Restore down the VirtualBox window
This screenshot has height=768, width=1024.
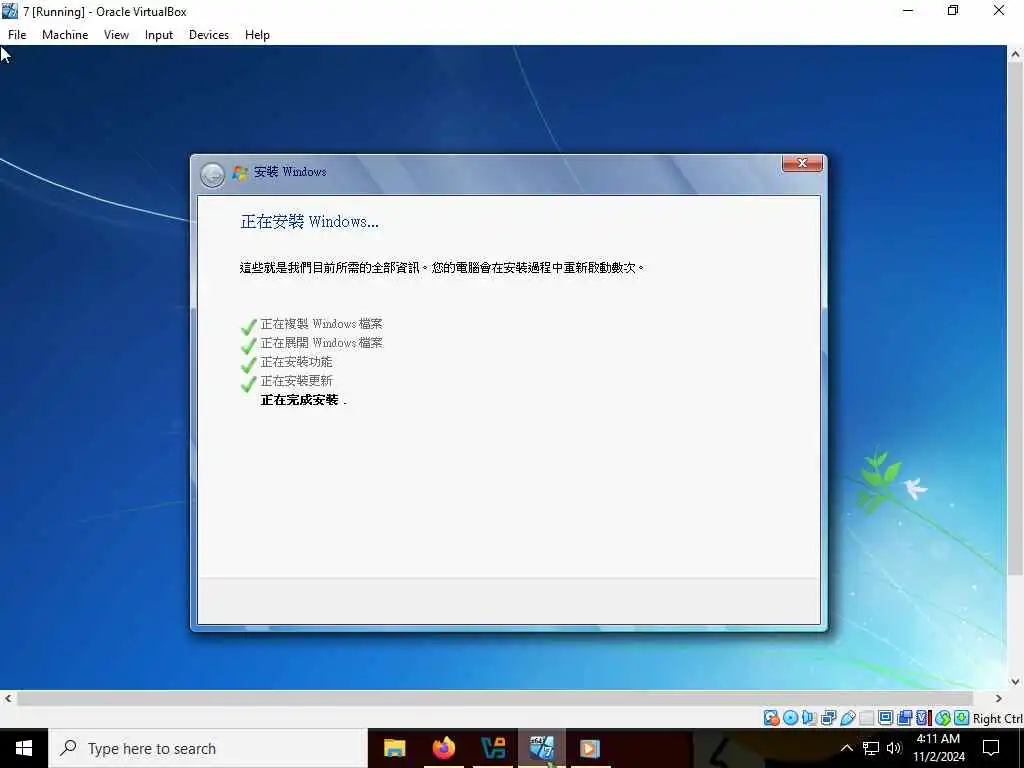953,10
